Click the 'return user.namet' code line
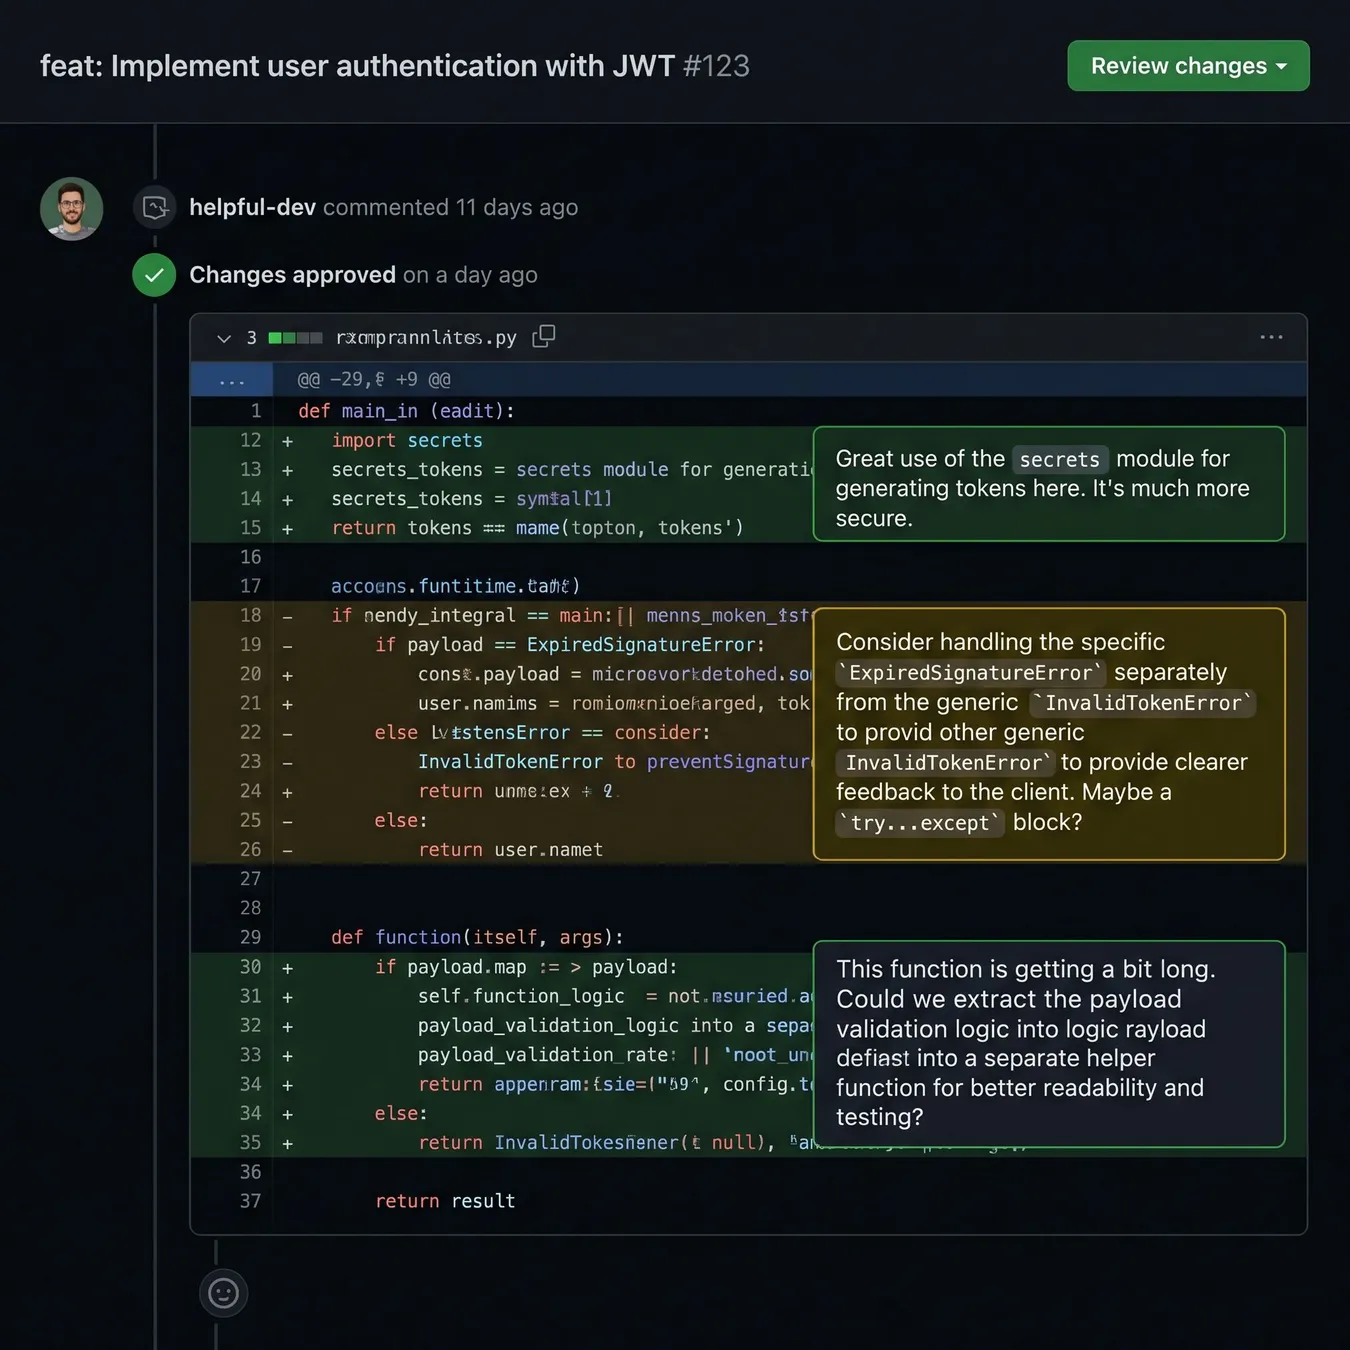The height and width of the screenshot is (1350, 1350). tap(510, 849)
